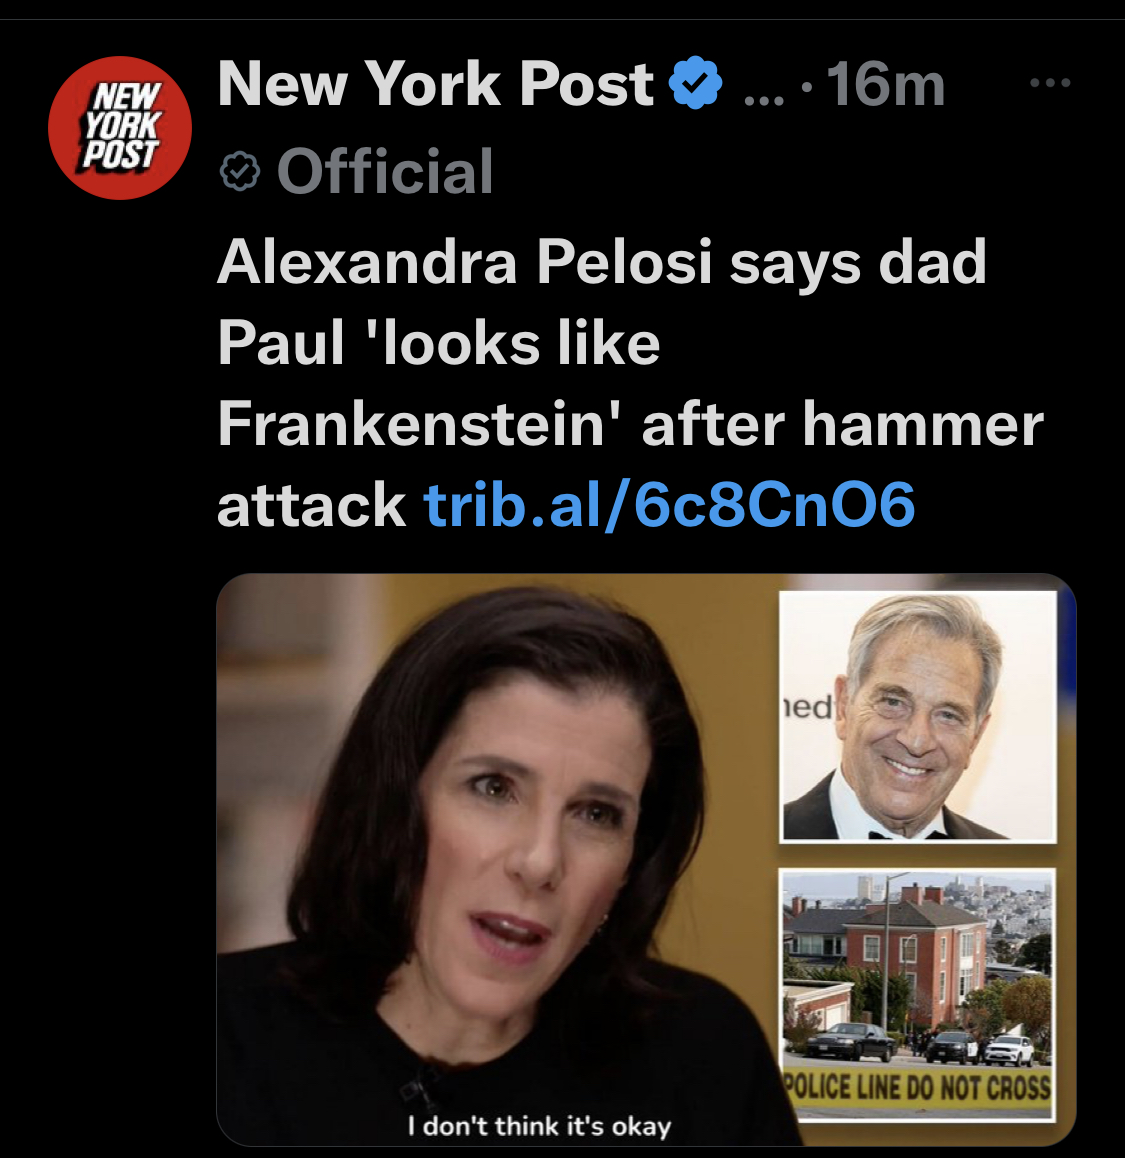Open the New York Post display name
The height and width of the screenshot is (1158, 1125).
pyautogui.click(x=436, y=83)
